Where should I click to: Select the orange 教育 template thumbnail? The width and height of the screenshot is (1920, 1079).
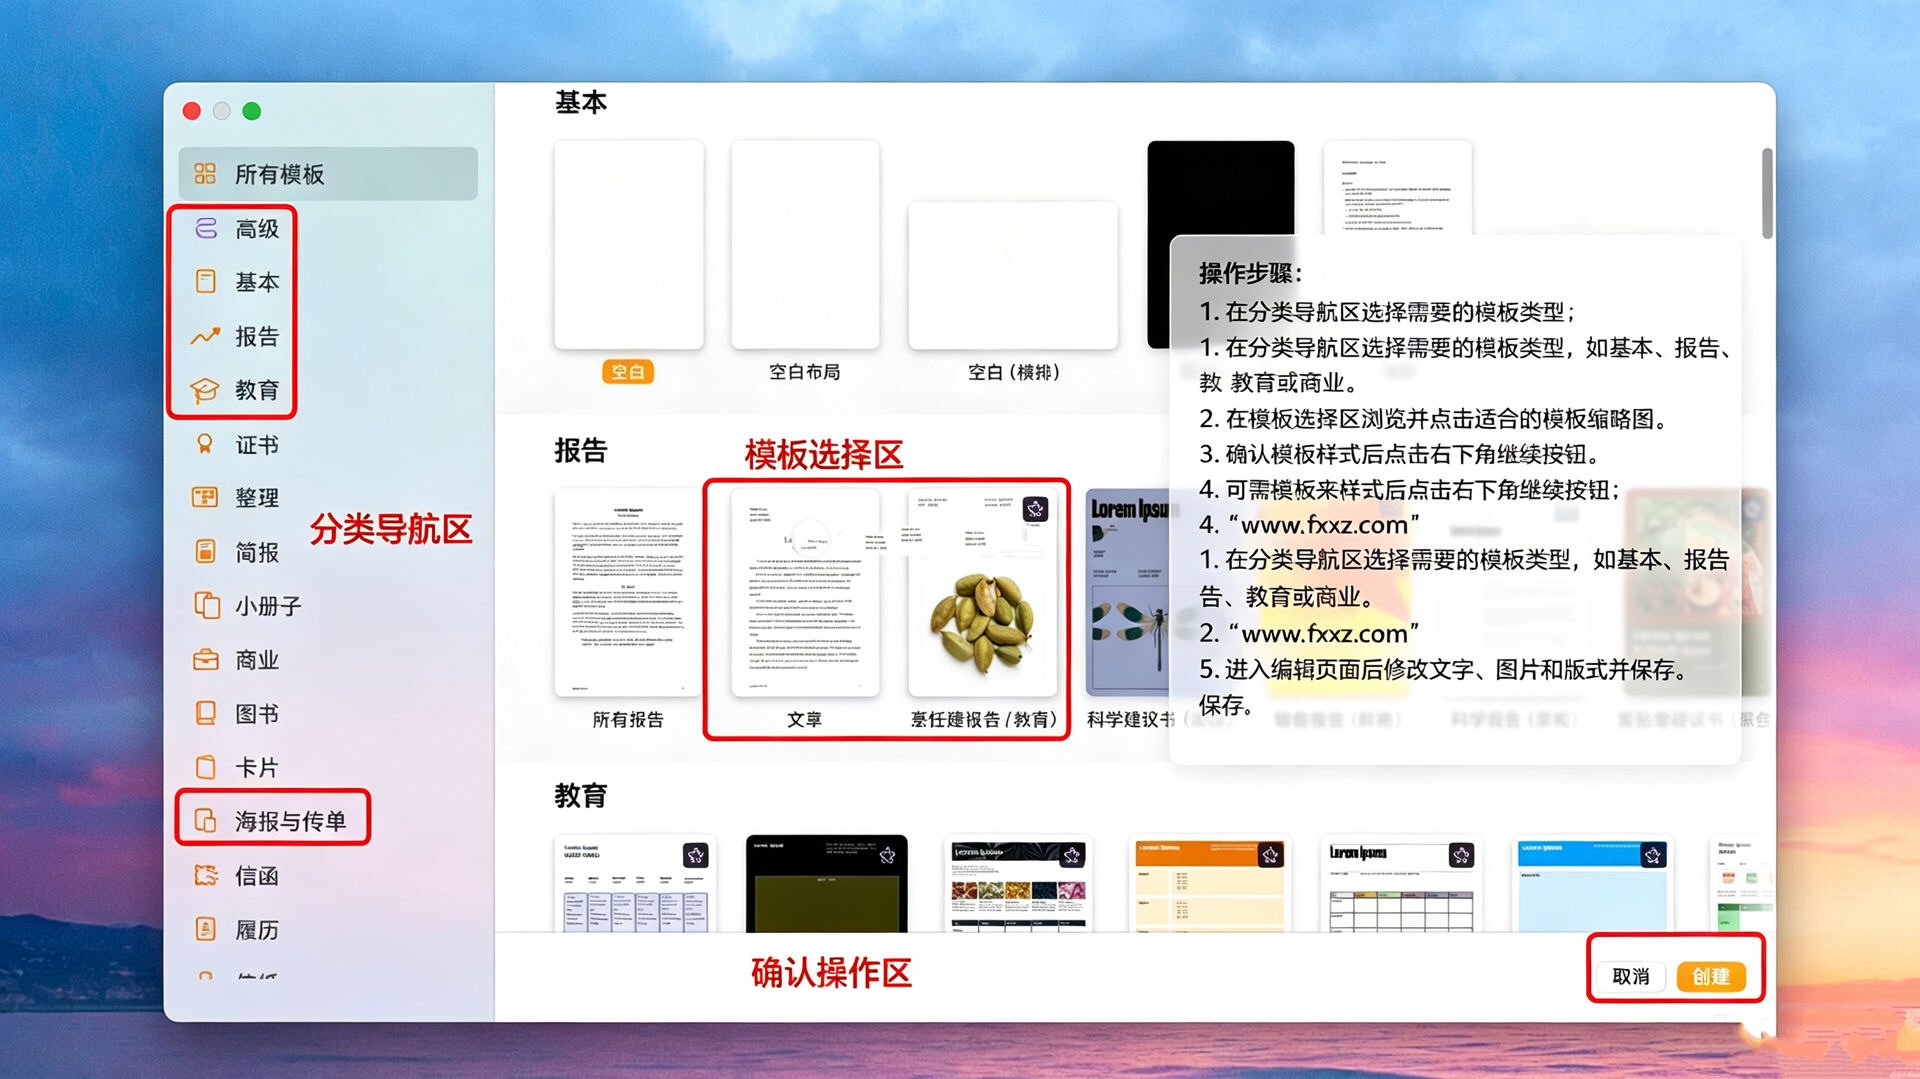(1210, 884)
